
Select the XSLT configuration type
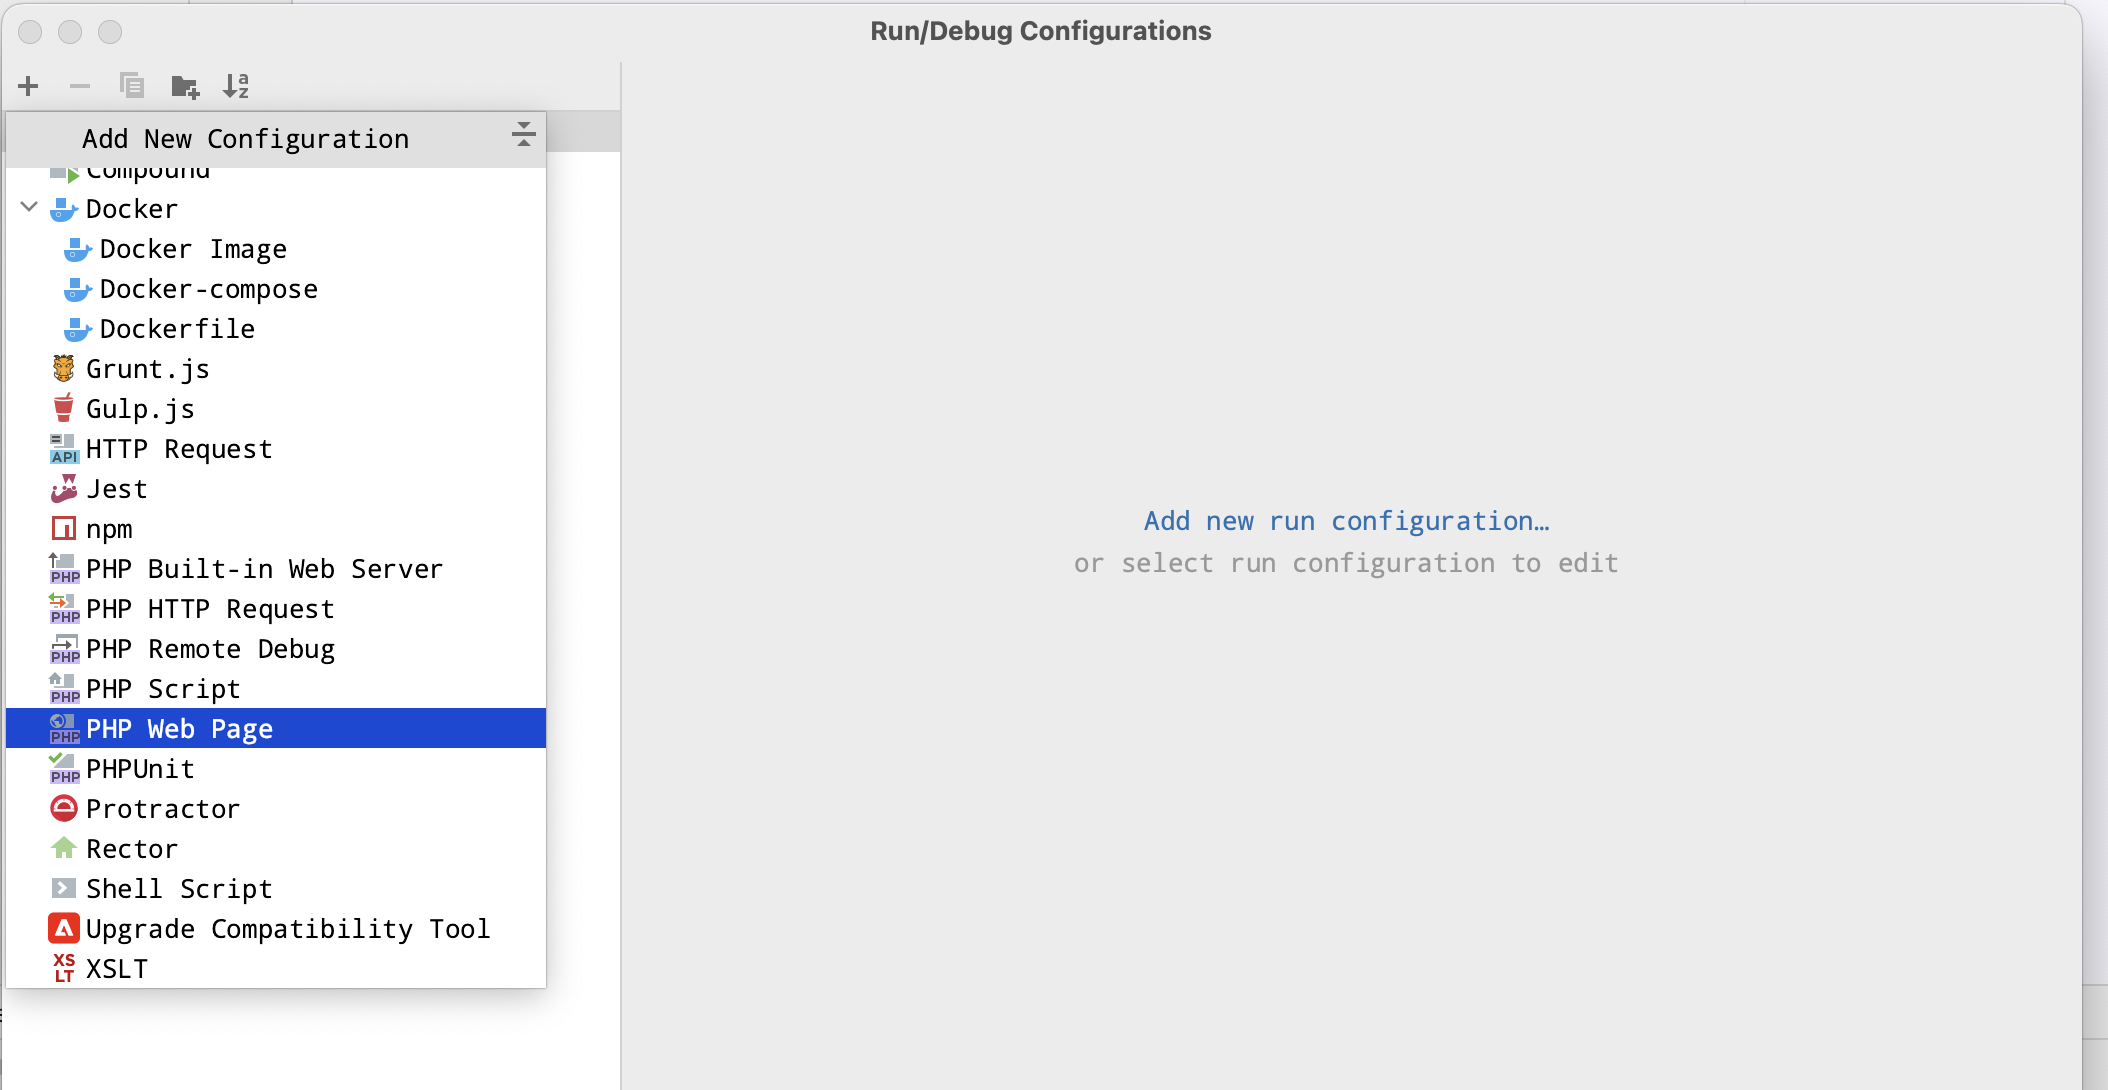[x=118, y=967]
